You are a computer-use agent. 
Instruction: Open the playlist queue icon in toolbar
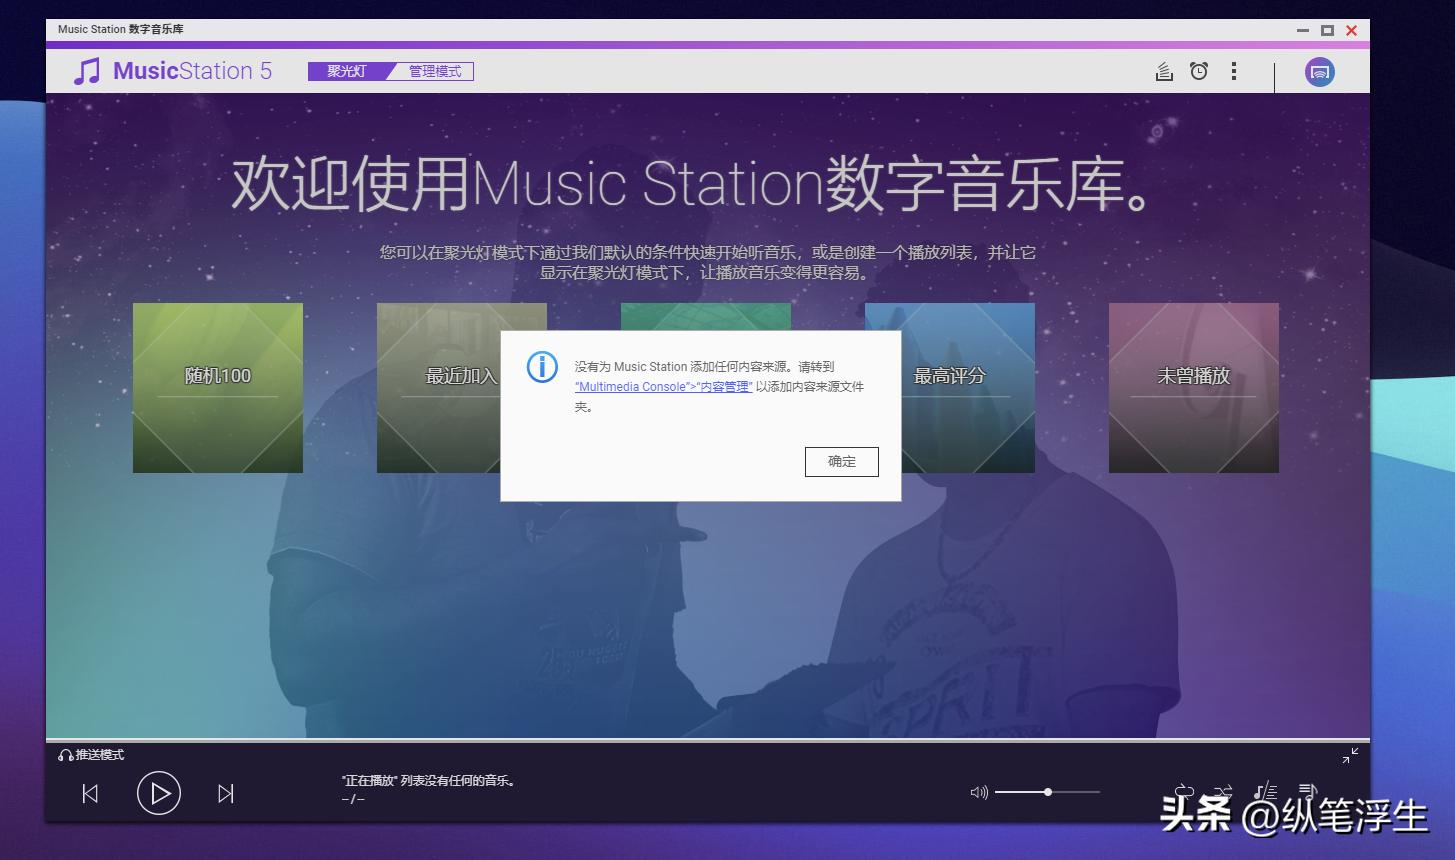coord(1163,71)
